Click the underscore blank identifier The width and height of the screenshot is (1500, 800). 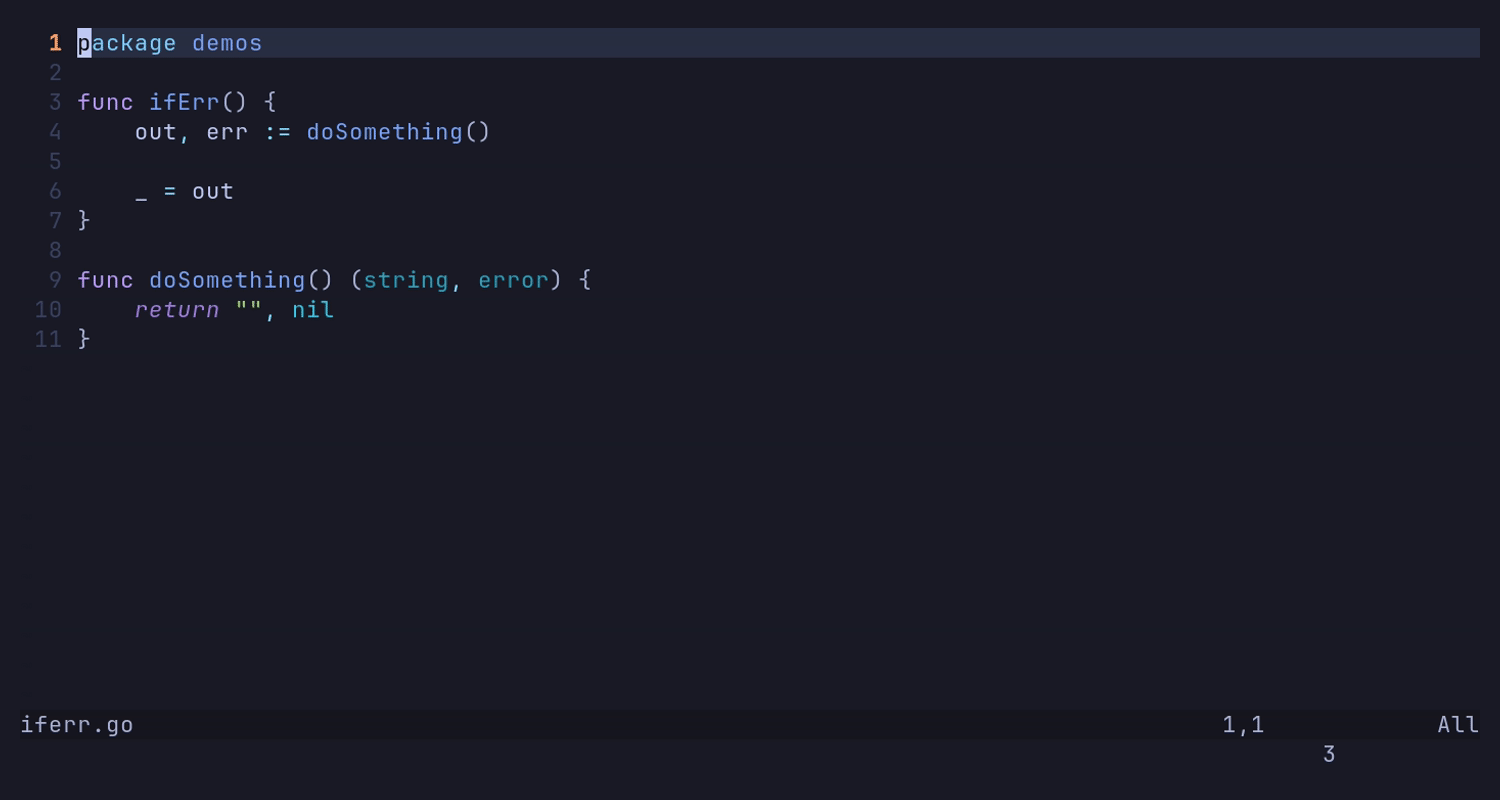(x=141, y=192)
